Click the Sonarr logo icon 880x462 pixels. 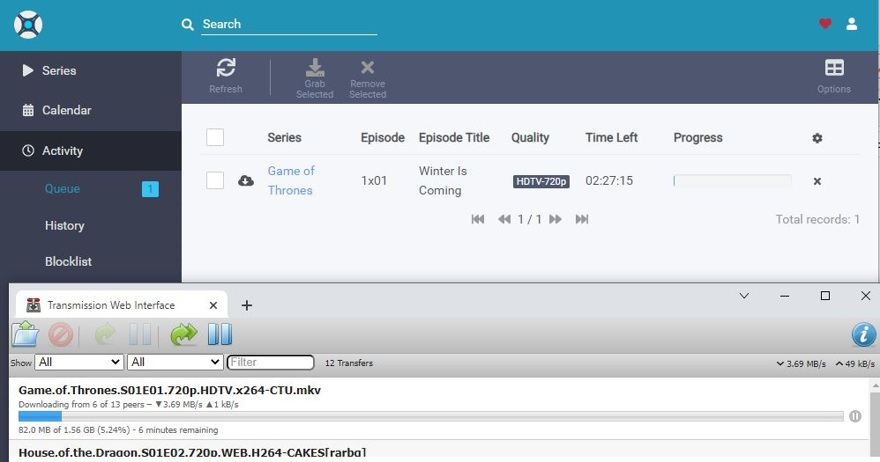tap(28, 25)
